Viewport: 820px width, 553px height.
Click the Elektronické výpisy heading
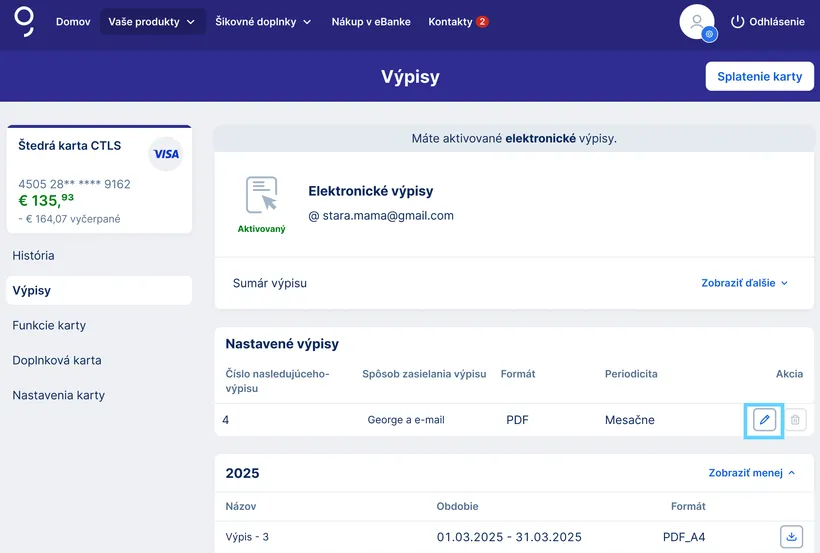371,191
